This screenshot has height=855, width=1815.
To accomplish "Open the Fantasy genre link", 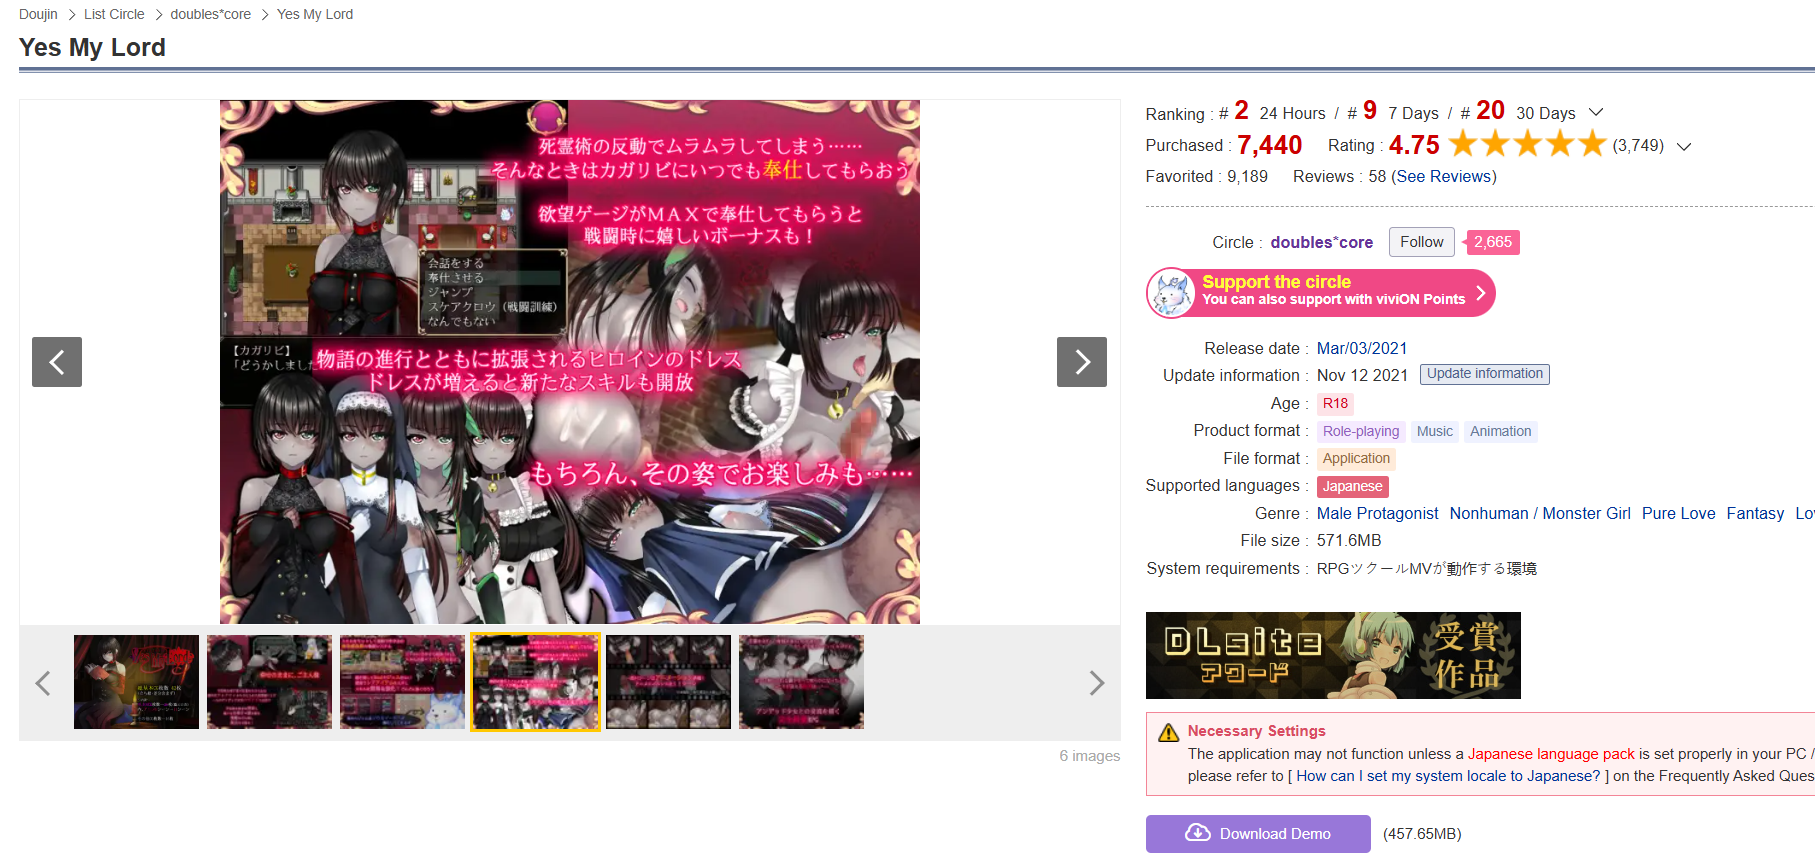I will pos(1755,514).
